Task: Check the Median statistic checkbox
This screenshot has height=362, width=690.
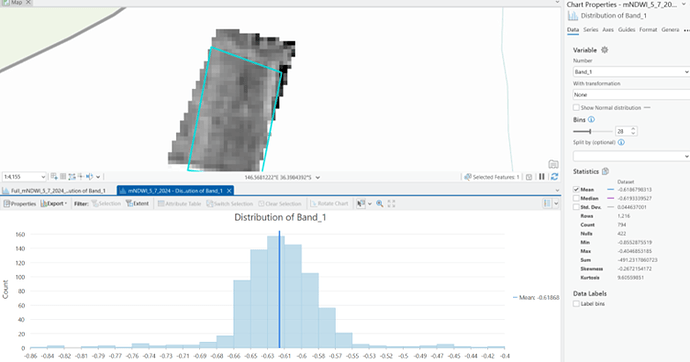Action: (576, 198)
